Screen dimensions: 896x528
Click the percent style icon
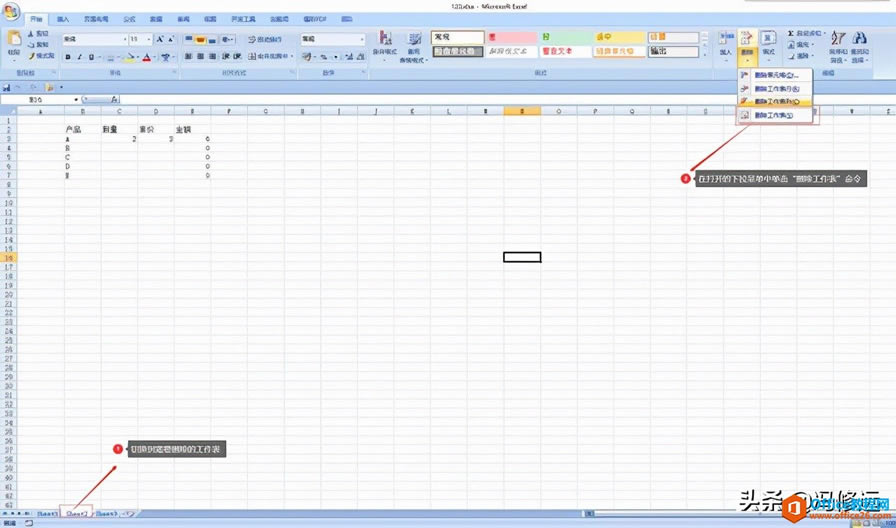pos(323,57)
